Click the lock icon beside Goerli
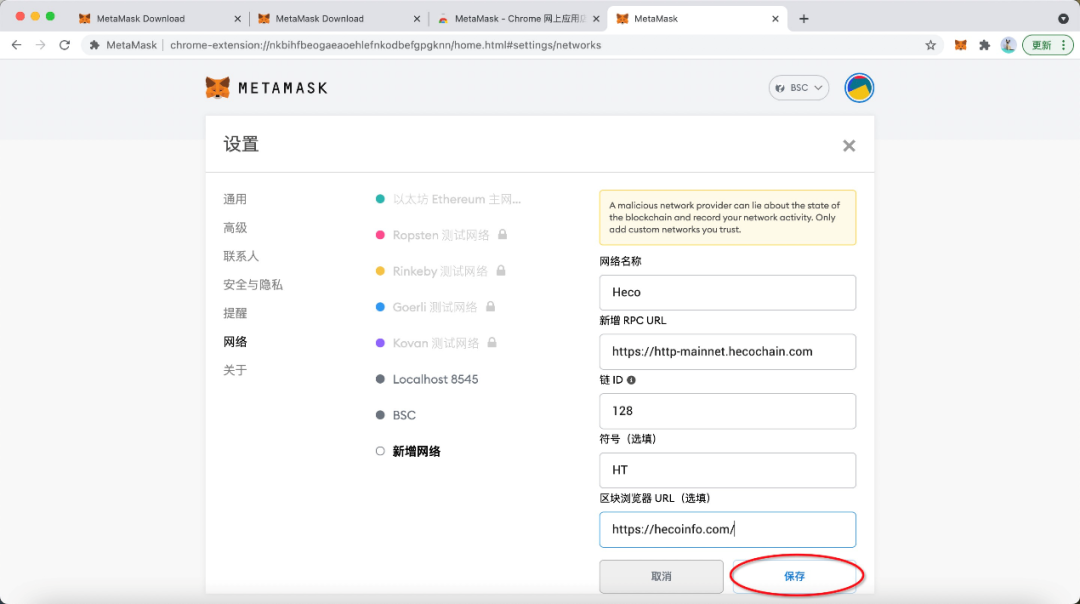 (490, 306)
